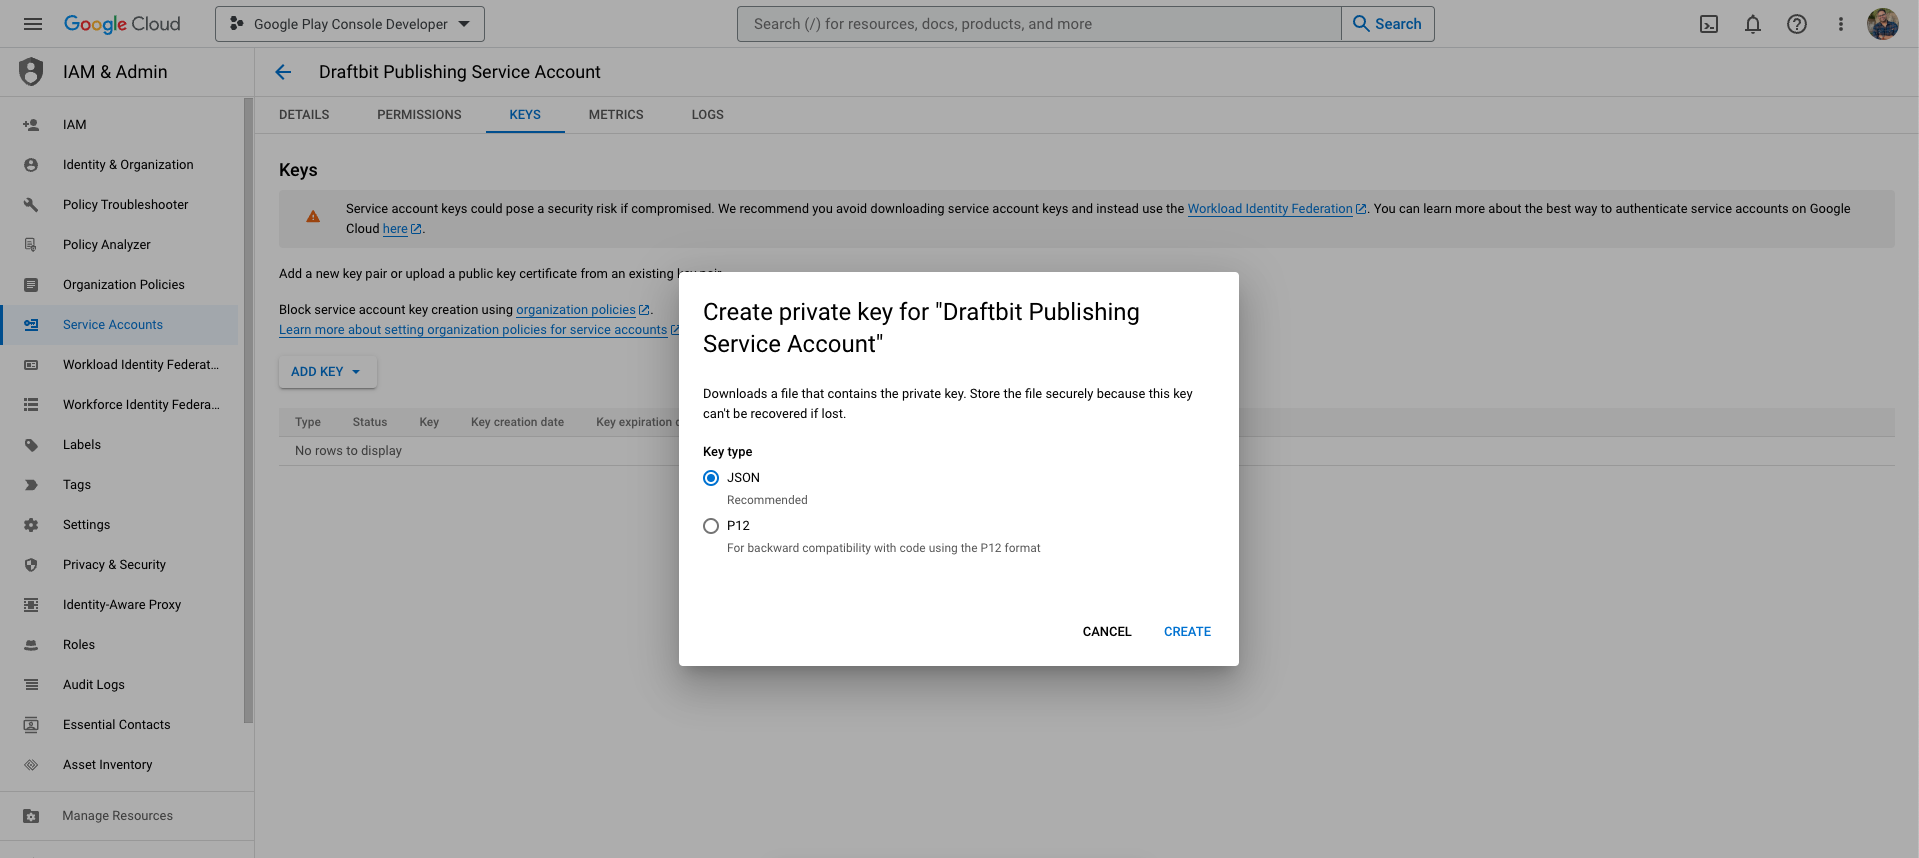Click the sidebar vertical scrollbar
The width and height of the screenshot is (1919, 858).
point(248,410)
